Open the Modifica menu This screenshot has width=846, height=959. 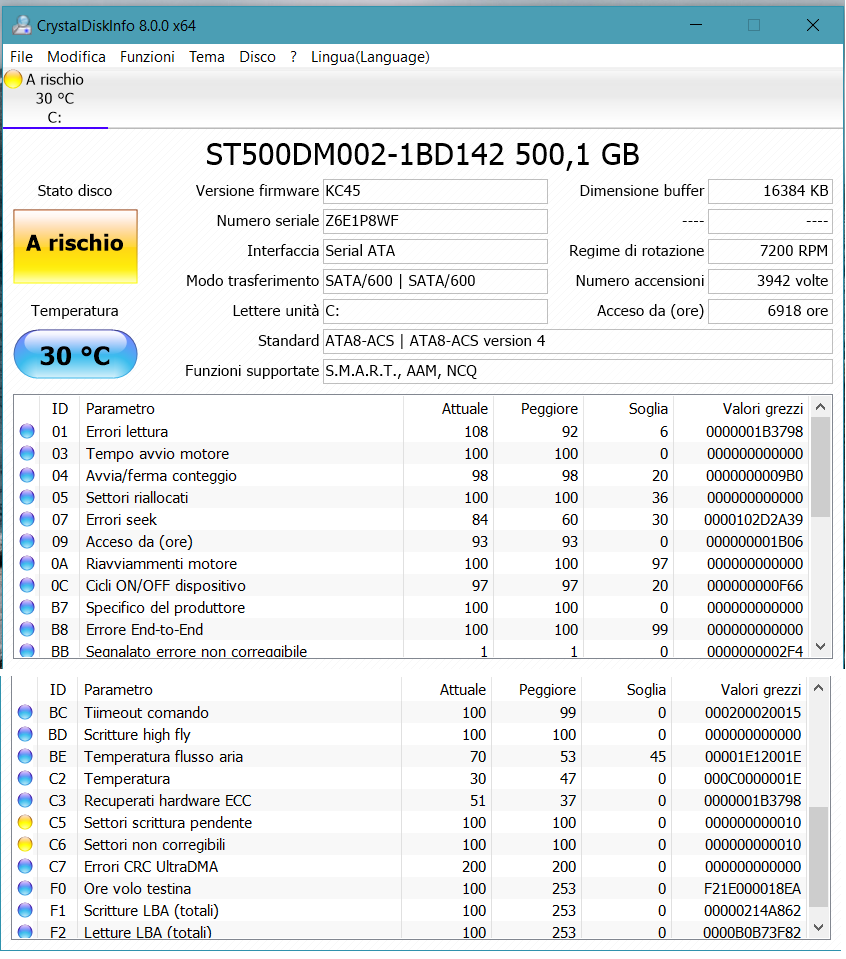76,57
